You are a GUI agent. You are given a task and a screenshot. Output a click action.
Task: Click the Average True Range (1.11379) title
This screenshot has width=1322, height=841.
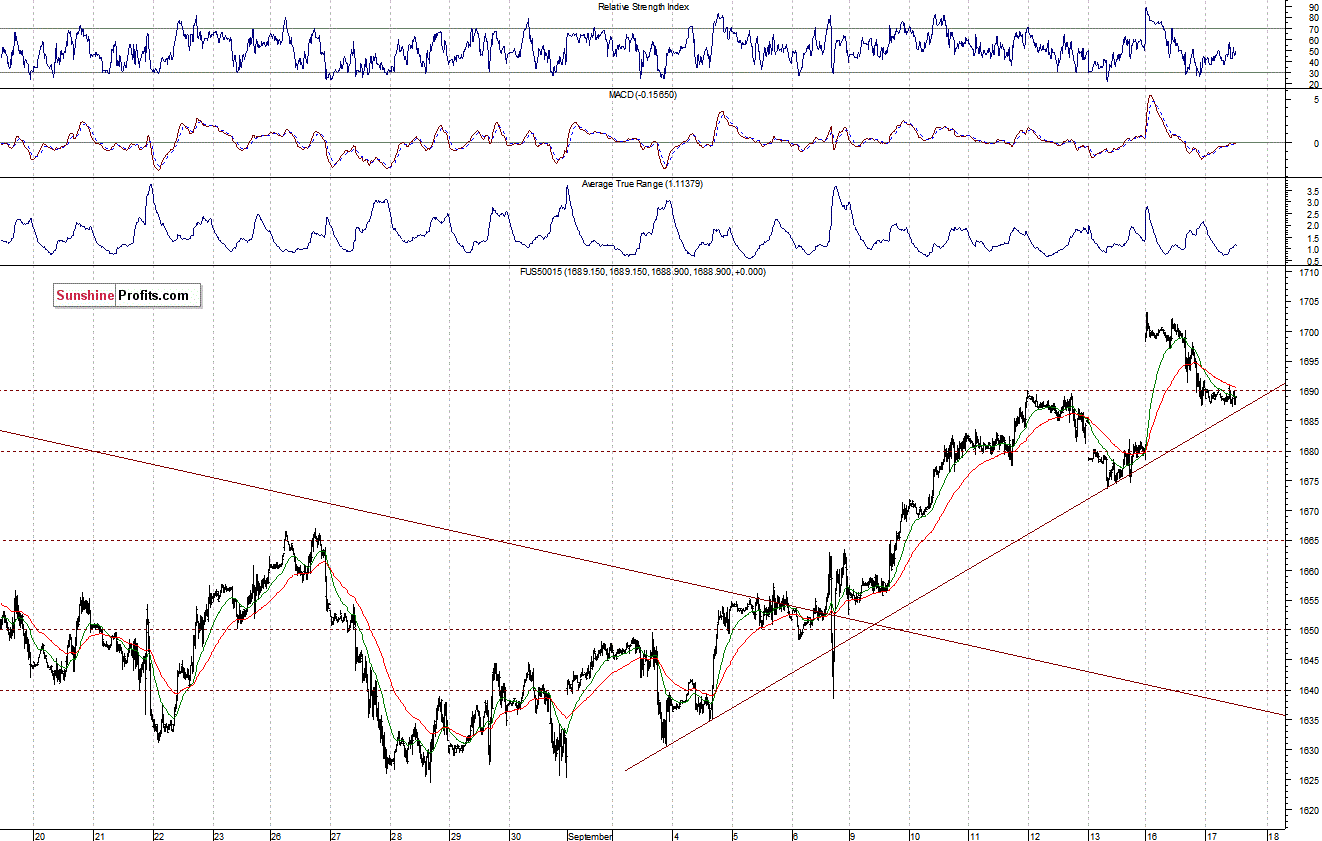[643, 184]
